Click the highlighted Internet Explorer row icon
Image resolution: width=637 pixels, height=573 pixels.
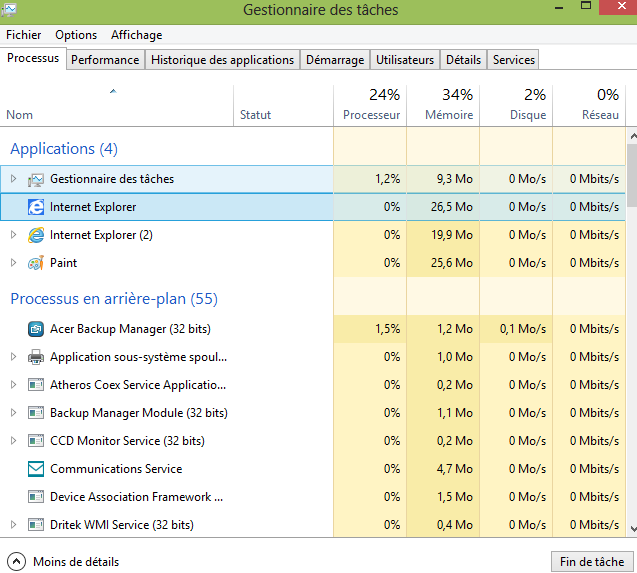pyautogui.click(x=36, y=207)
